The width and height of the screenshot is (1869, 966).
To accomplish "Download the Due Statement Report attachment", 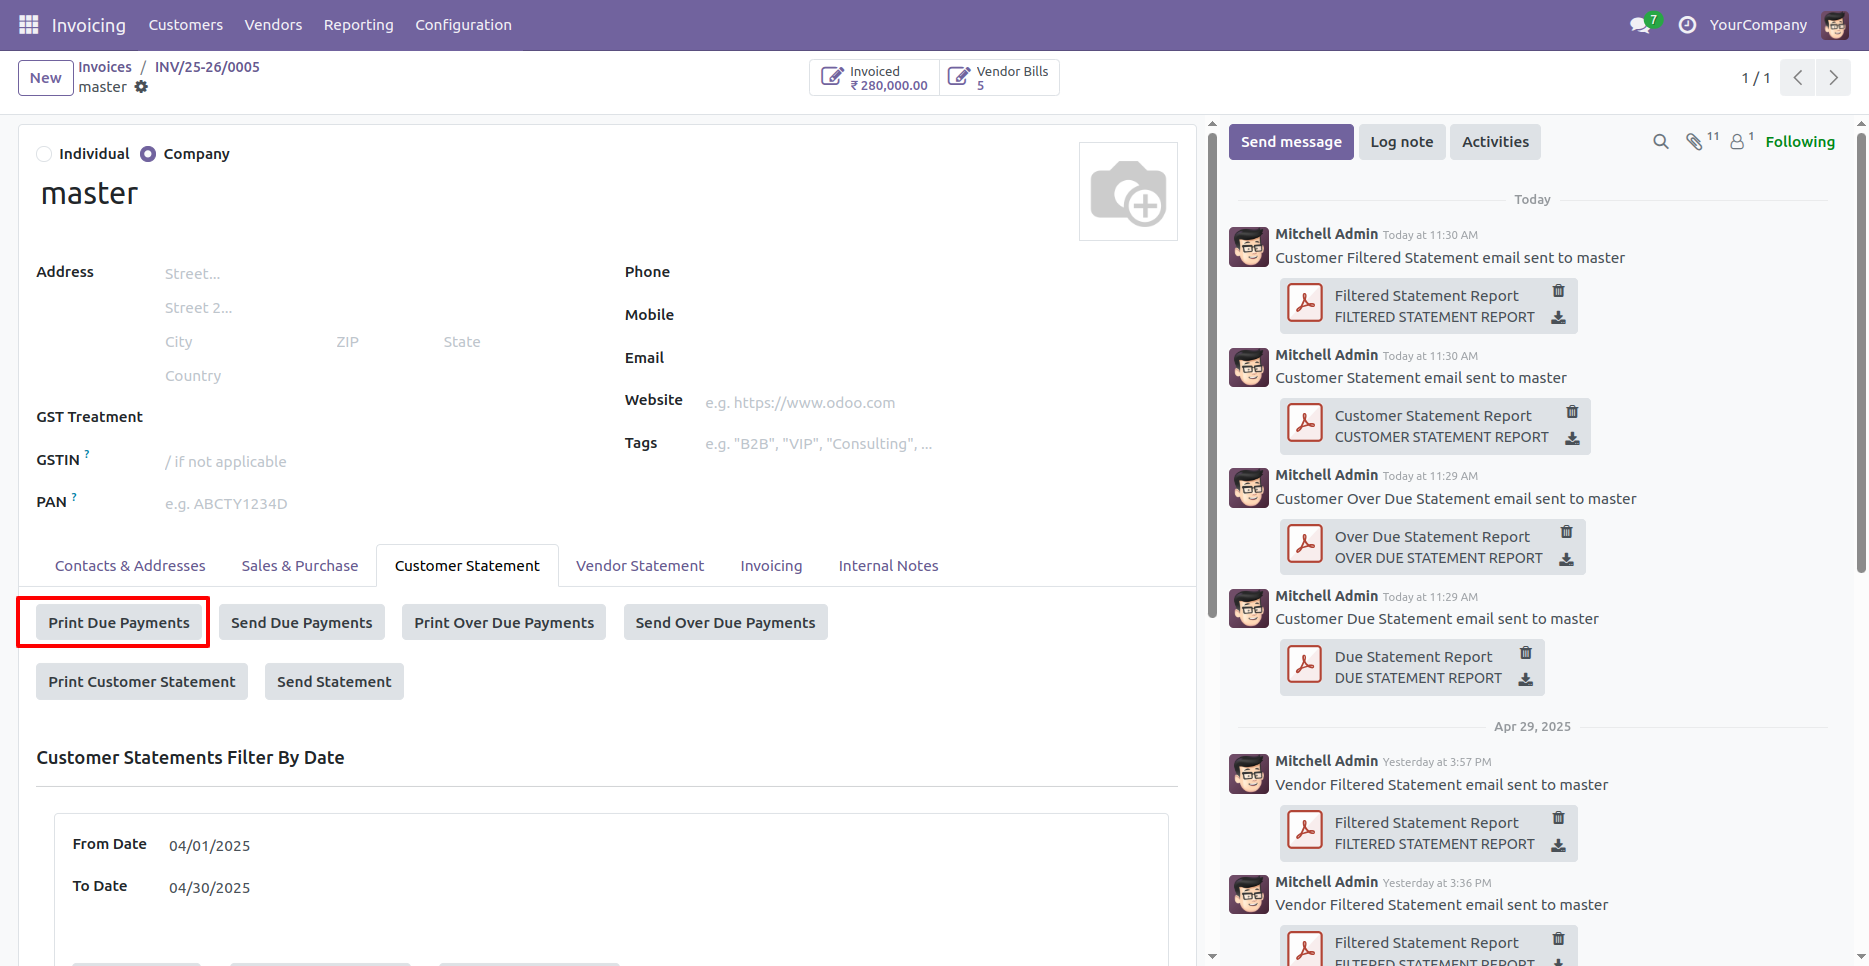I will pyautogui.click(x=1525, y=679).
